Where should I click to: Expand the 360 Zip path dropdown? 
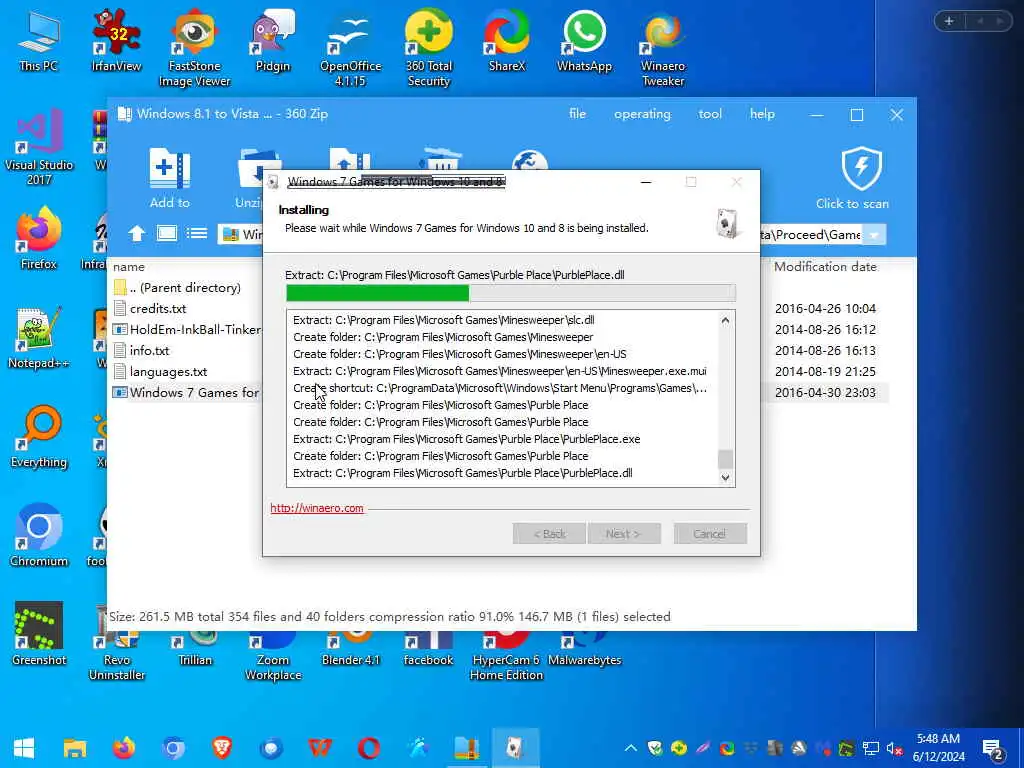874,234
